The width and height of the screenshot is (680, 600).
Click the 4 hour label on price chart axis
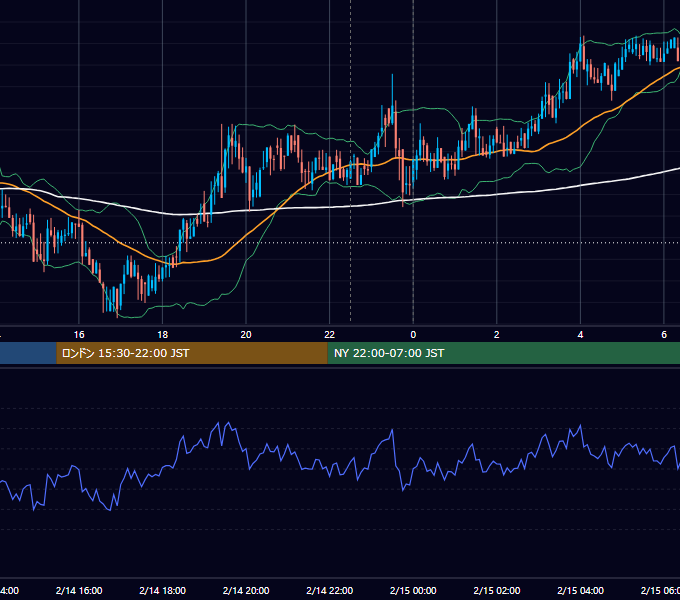point(580,334)
